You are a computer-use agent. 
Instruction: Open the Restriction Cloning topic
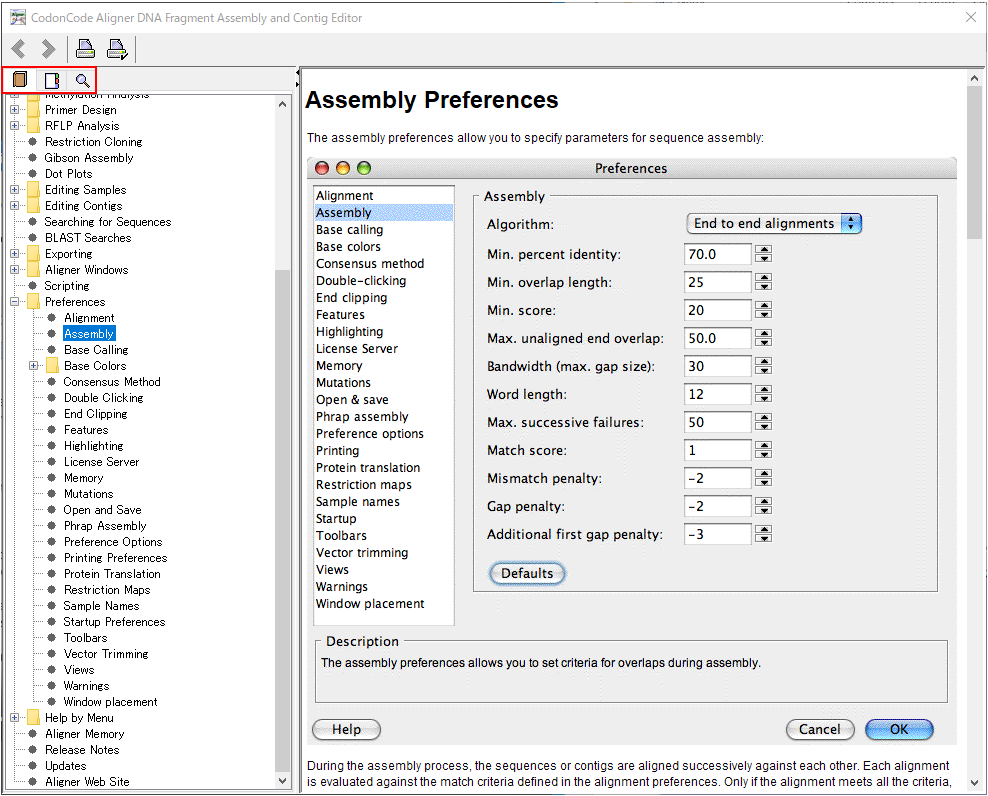coord(93,142)
